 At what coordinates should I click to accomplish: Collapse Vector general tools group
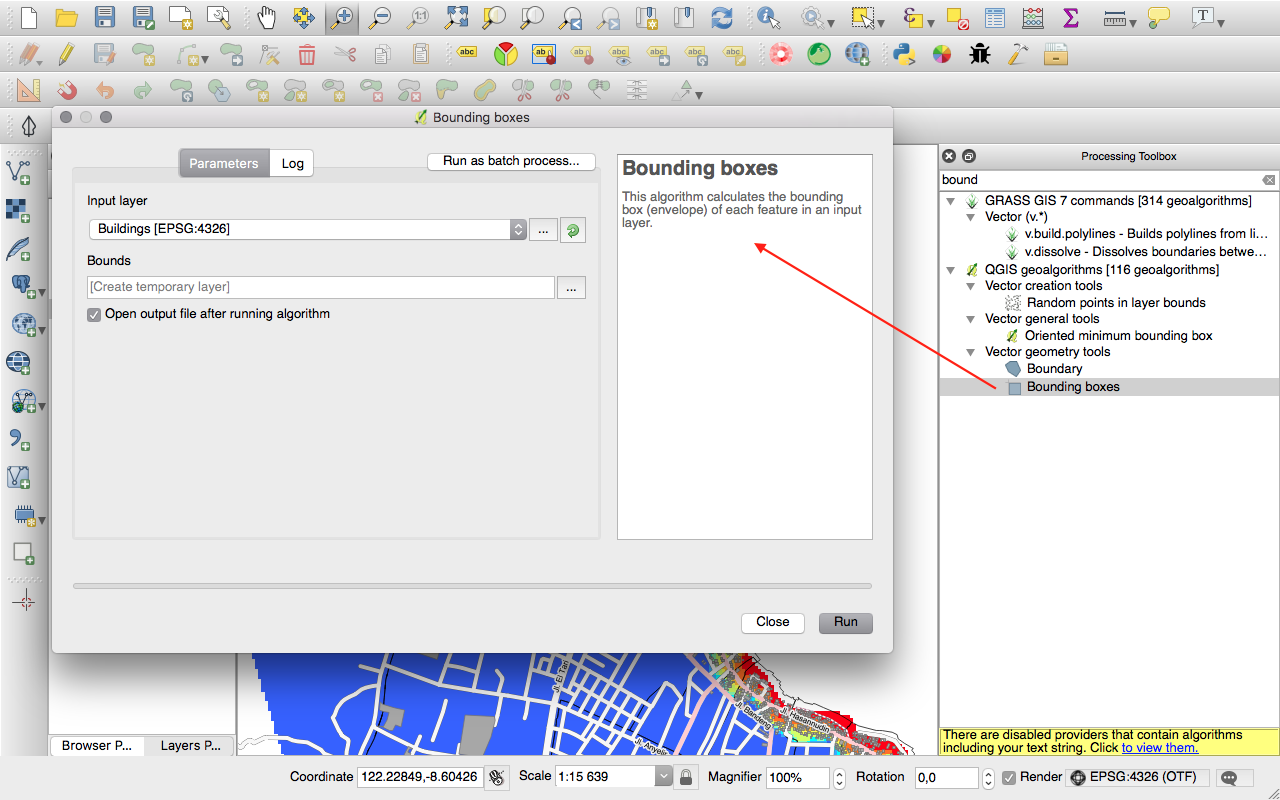pos(971,319)
